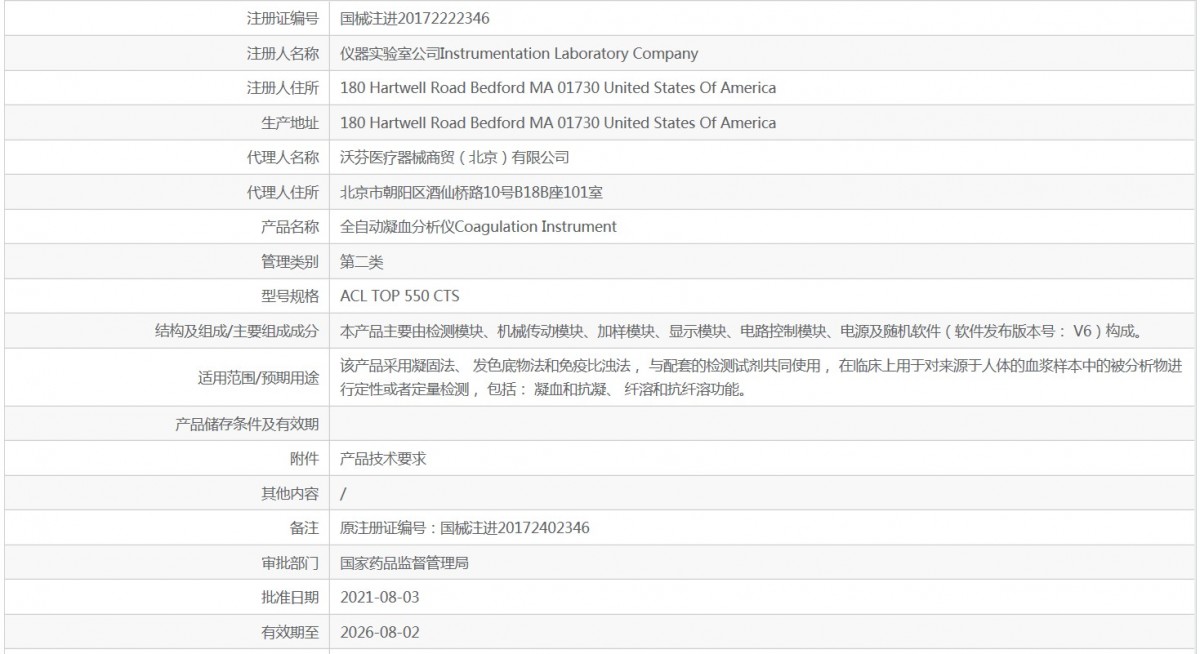Image resolution: width=1200 pixels, height=654 pixels.
Task: Click the 注册人住所 label
Action: [283, 88]
